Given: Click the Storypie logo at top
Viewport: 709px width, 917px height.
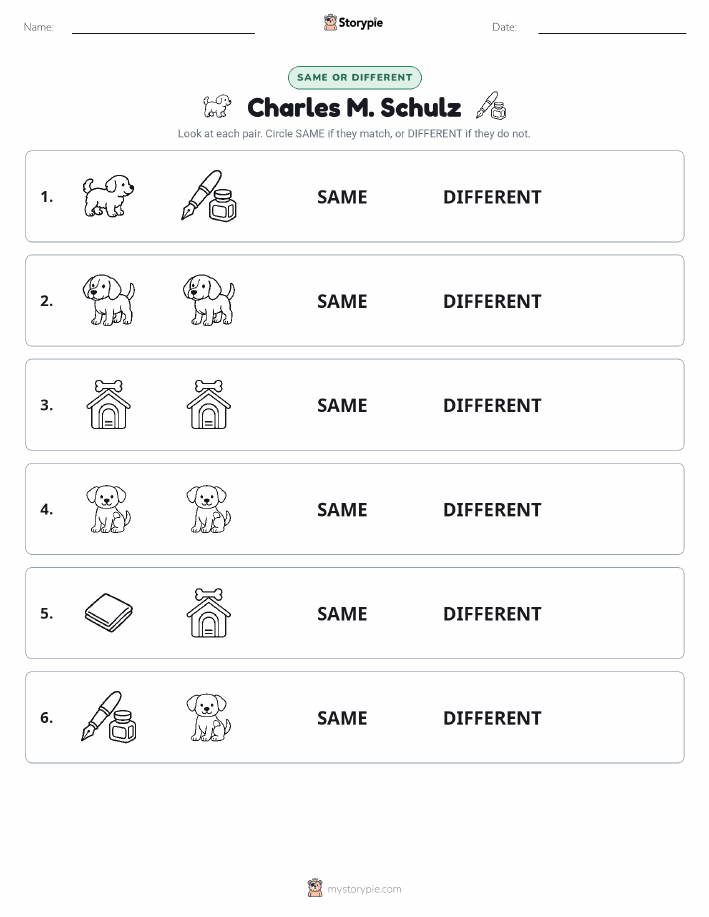Looking at the screenshot, I should click(353, 23).
